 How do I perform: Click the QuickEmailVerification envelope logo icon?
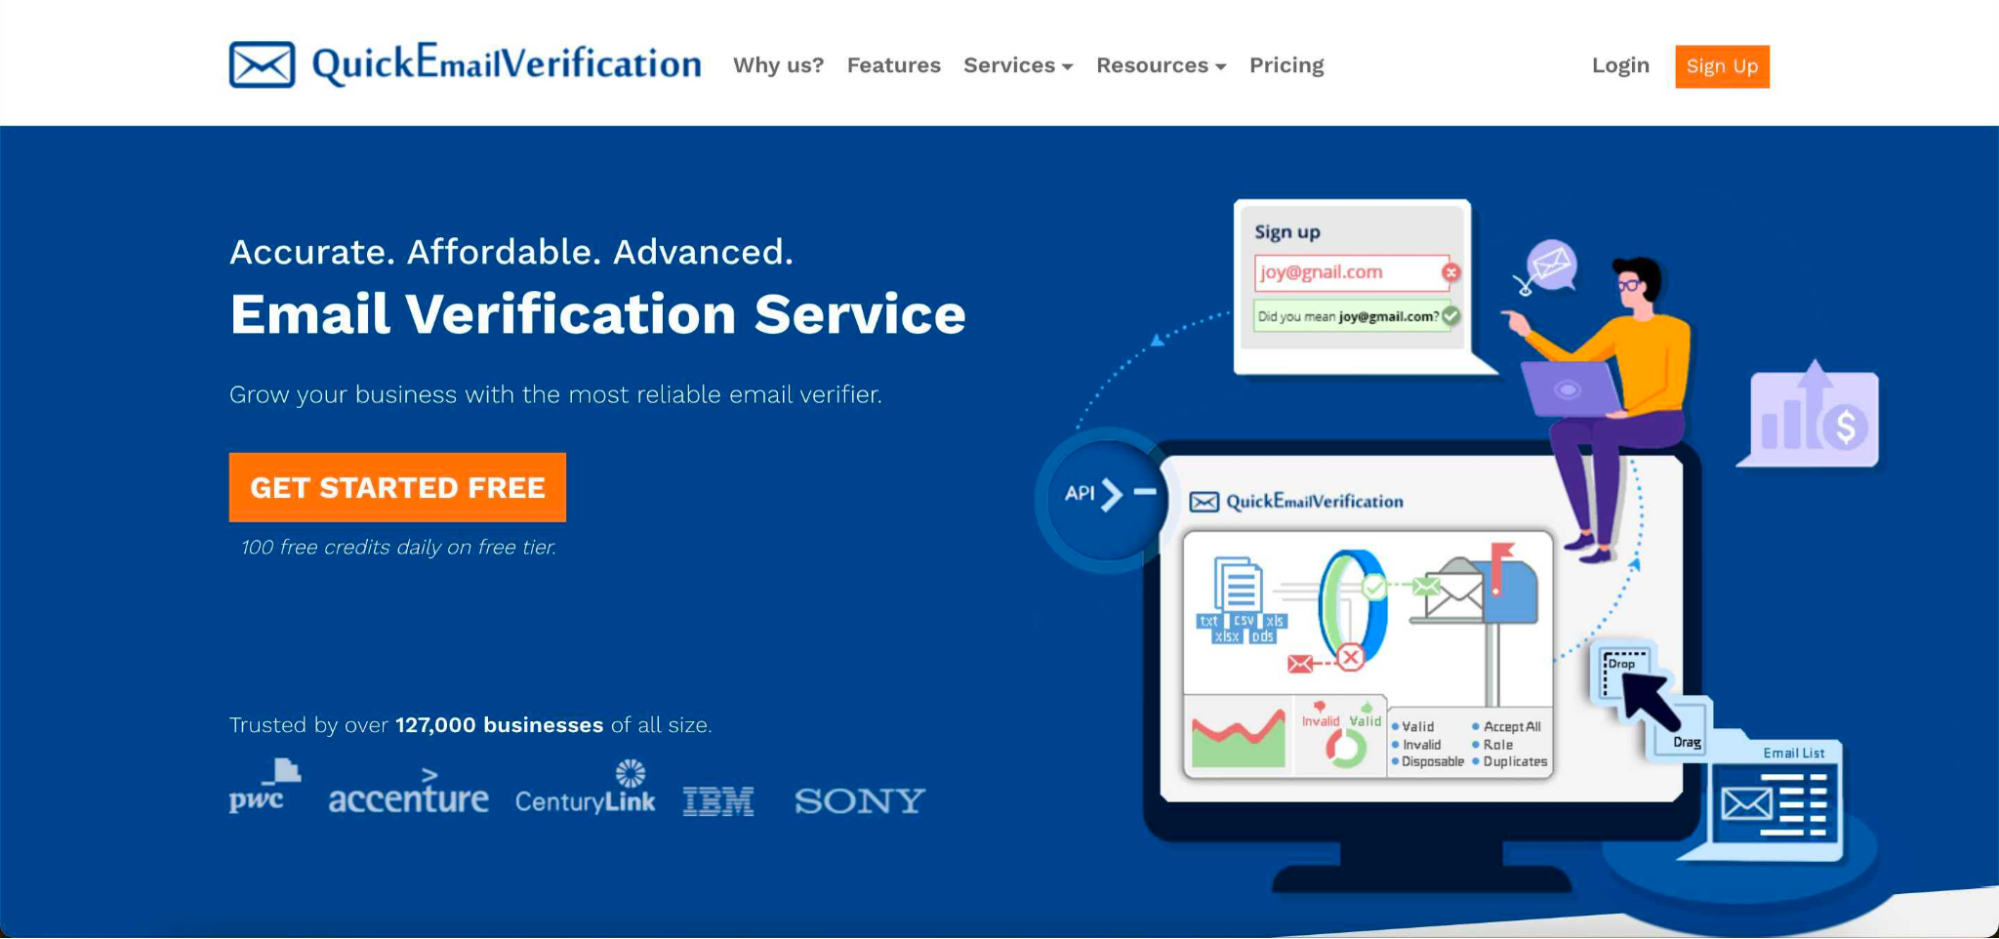(261, 65)
